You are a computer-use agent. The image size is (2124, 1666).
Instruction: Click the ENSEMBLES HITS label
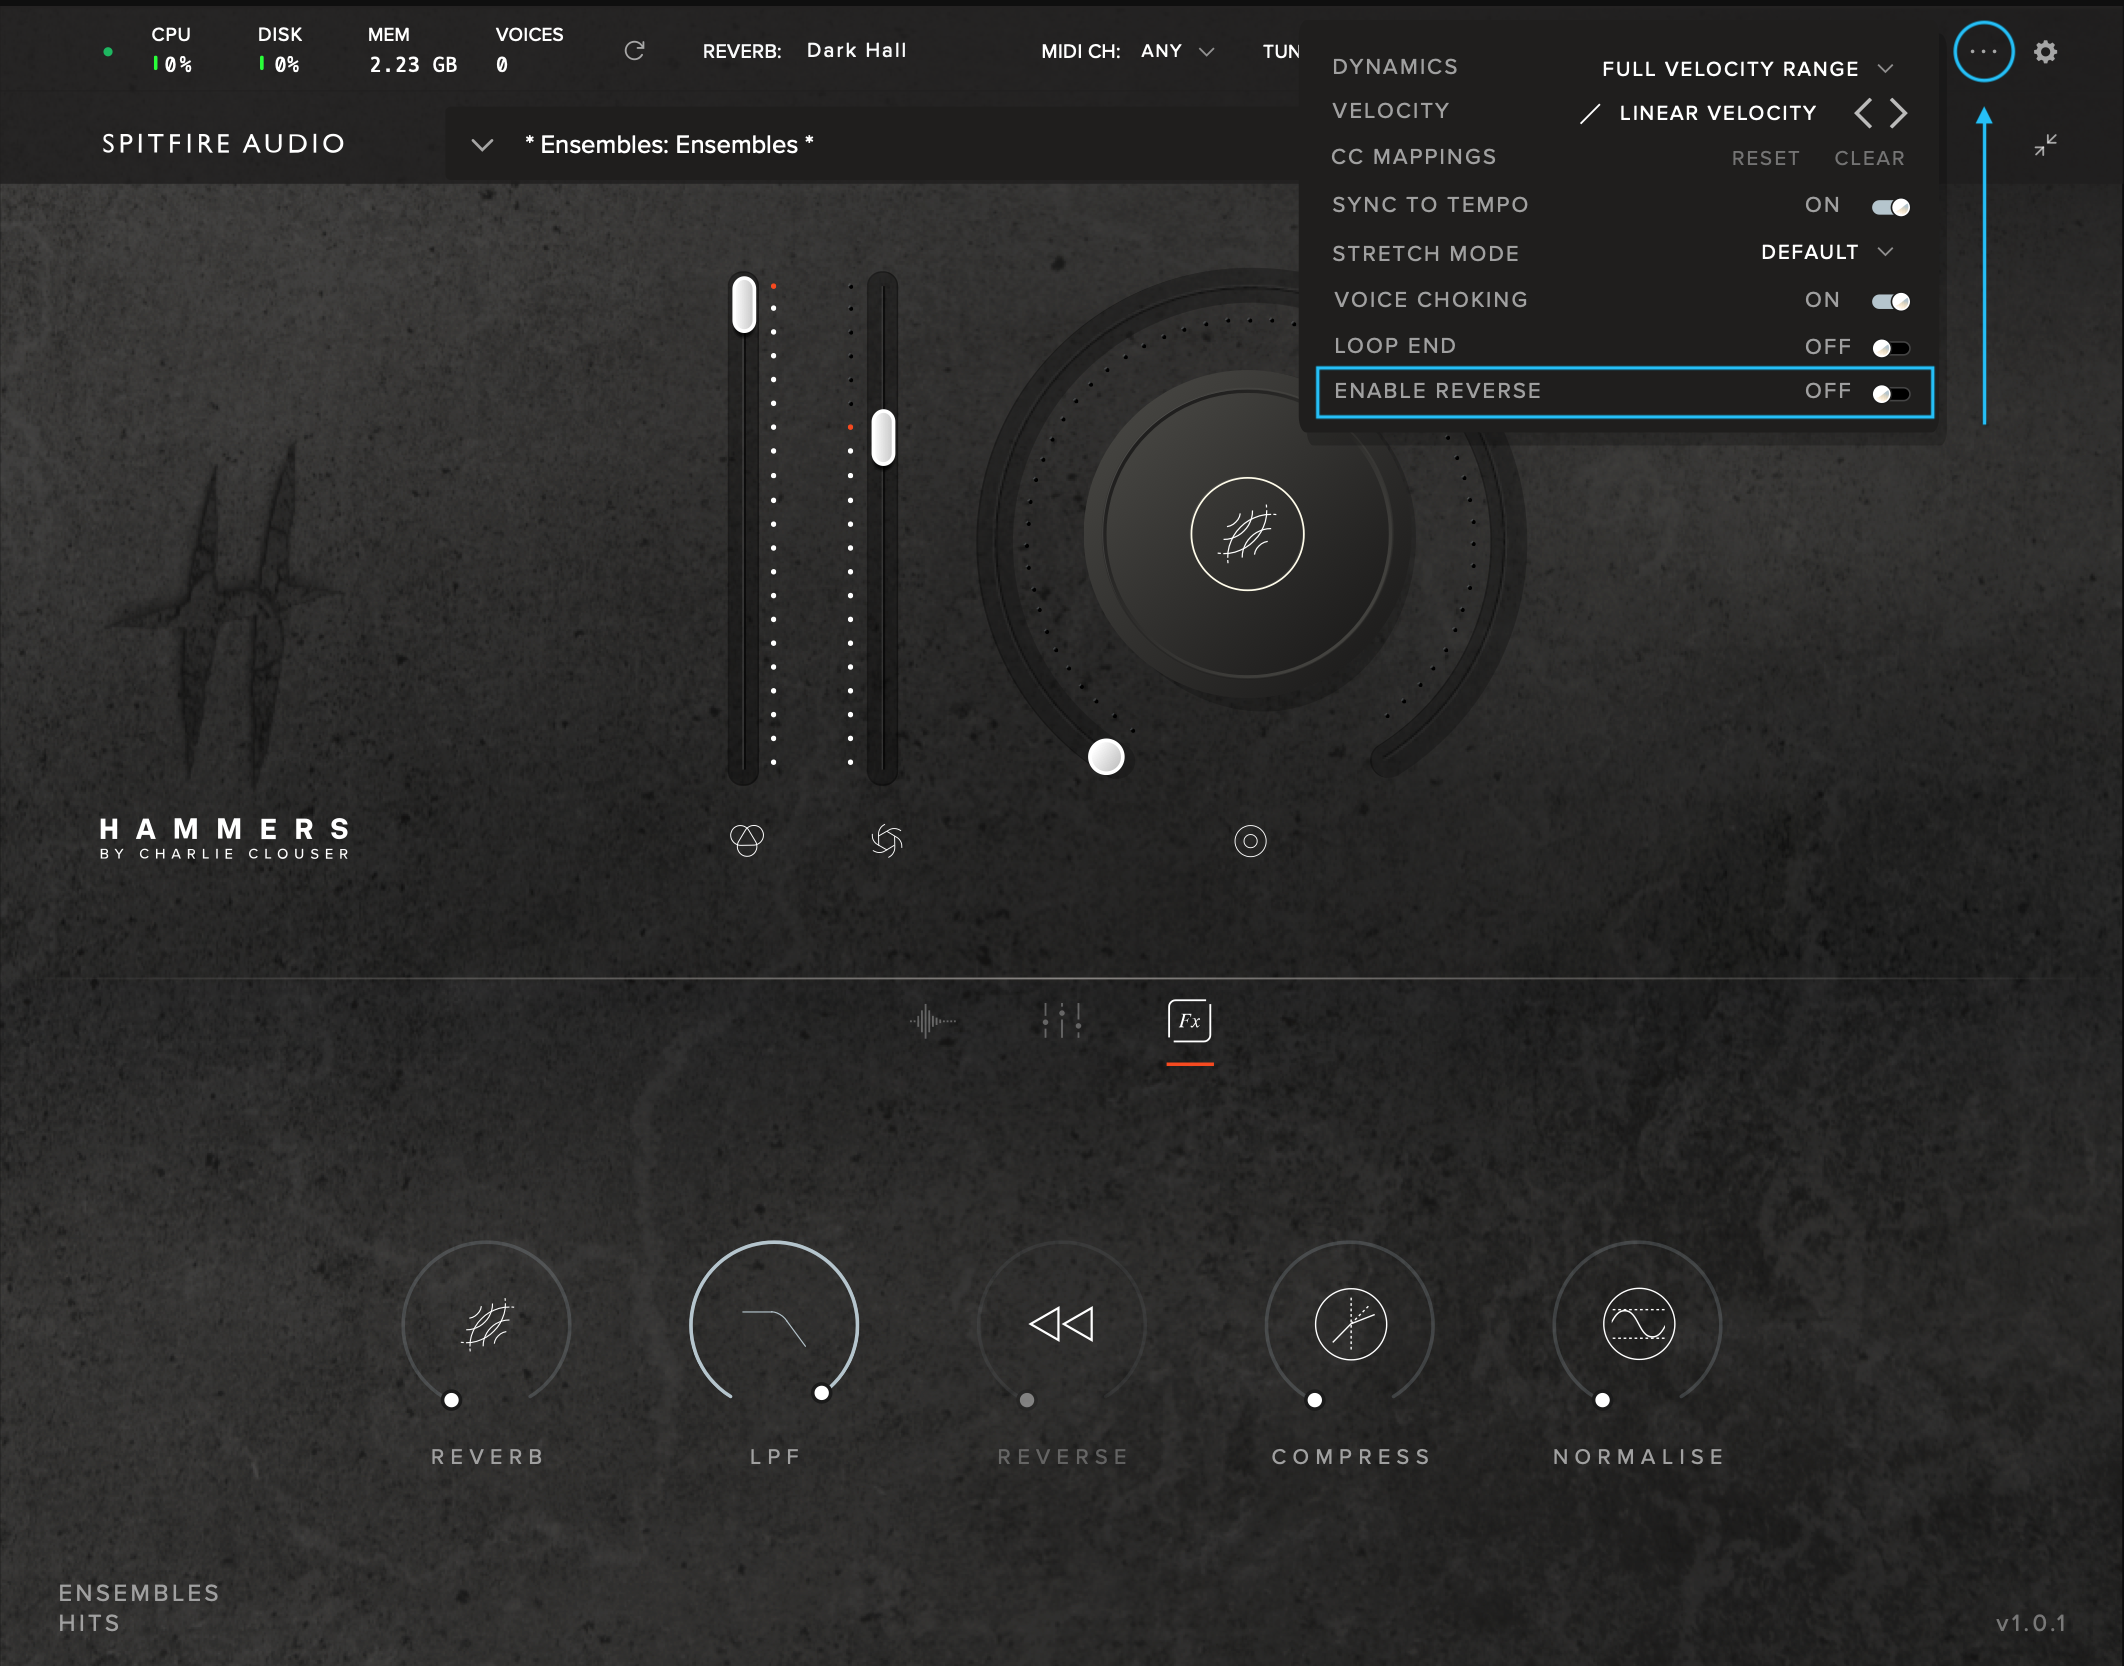tap(138, 1608)
